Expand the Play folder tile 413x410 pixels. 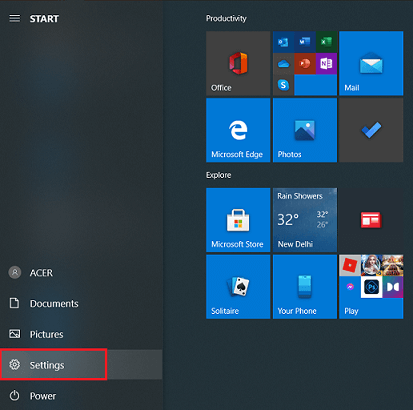(x=371, y=287)
